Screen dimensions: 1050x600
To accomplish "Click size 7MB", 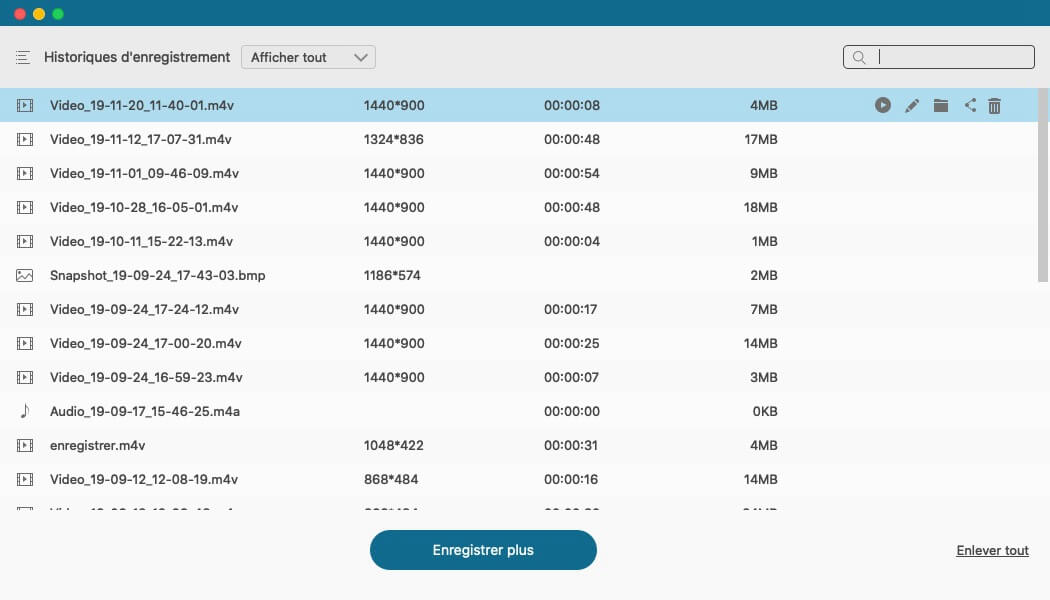I will point(763,309).
